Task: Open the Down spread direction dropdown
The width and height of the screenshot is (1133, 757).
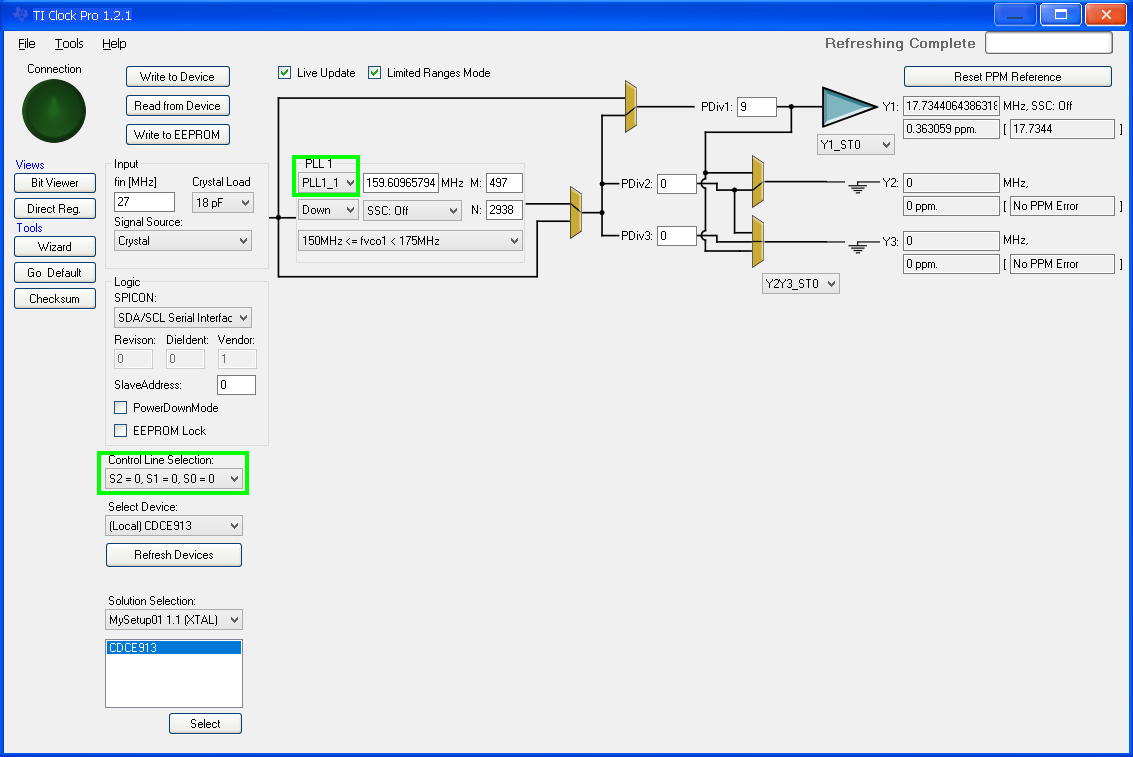Action: [x=328, y=210]
